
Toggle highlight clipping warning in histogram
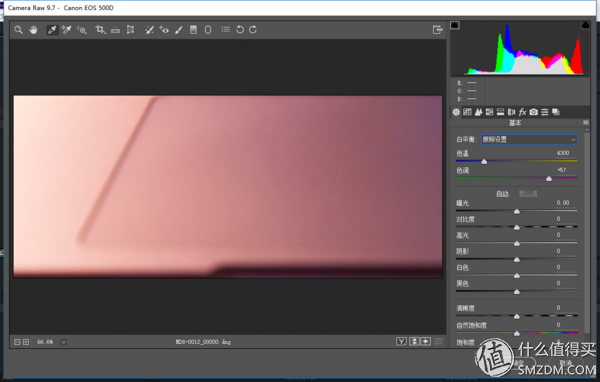[x=585, y=25]
